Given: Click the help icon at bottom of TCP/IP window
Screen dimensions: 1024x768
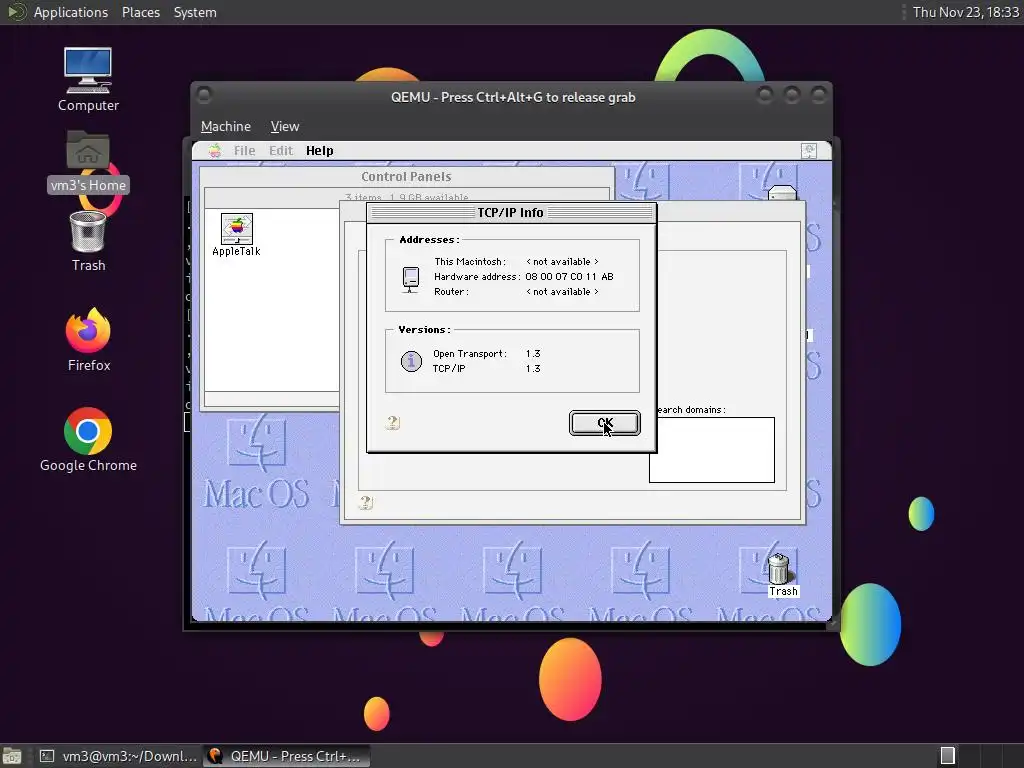Looking at the screenshot, I should point(366,502).
